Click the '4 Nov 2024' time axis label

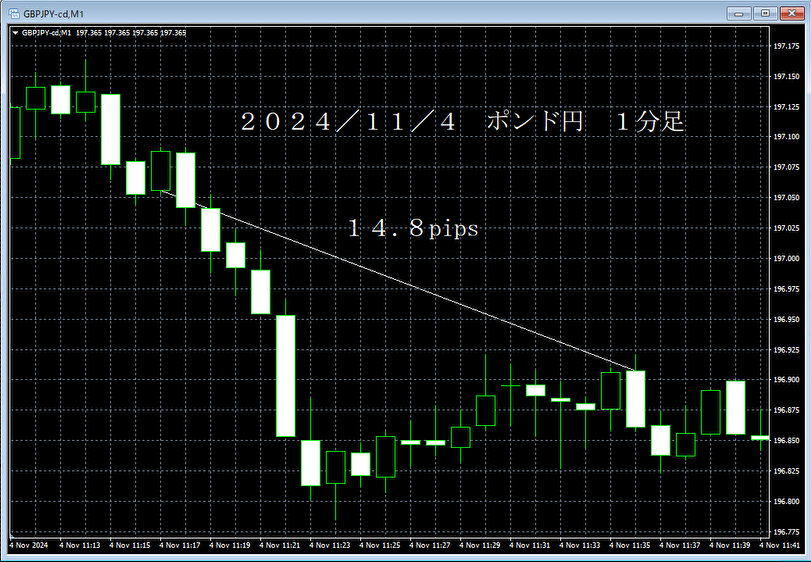tap(29, 545)
